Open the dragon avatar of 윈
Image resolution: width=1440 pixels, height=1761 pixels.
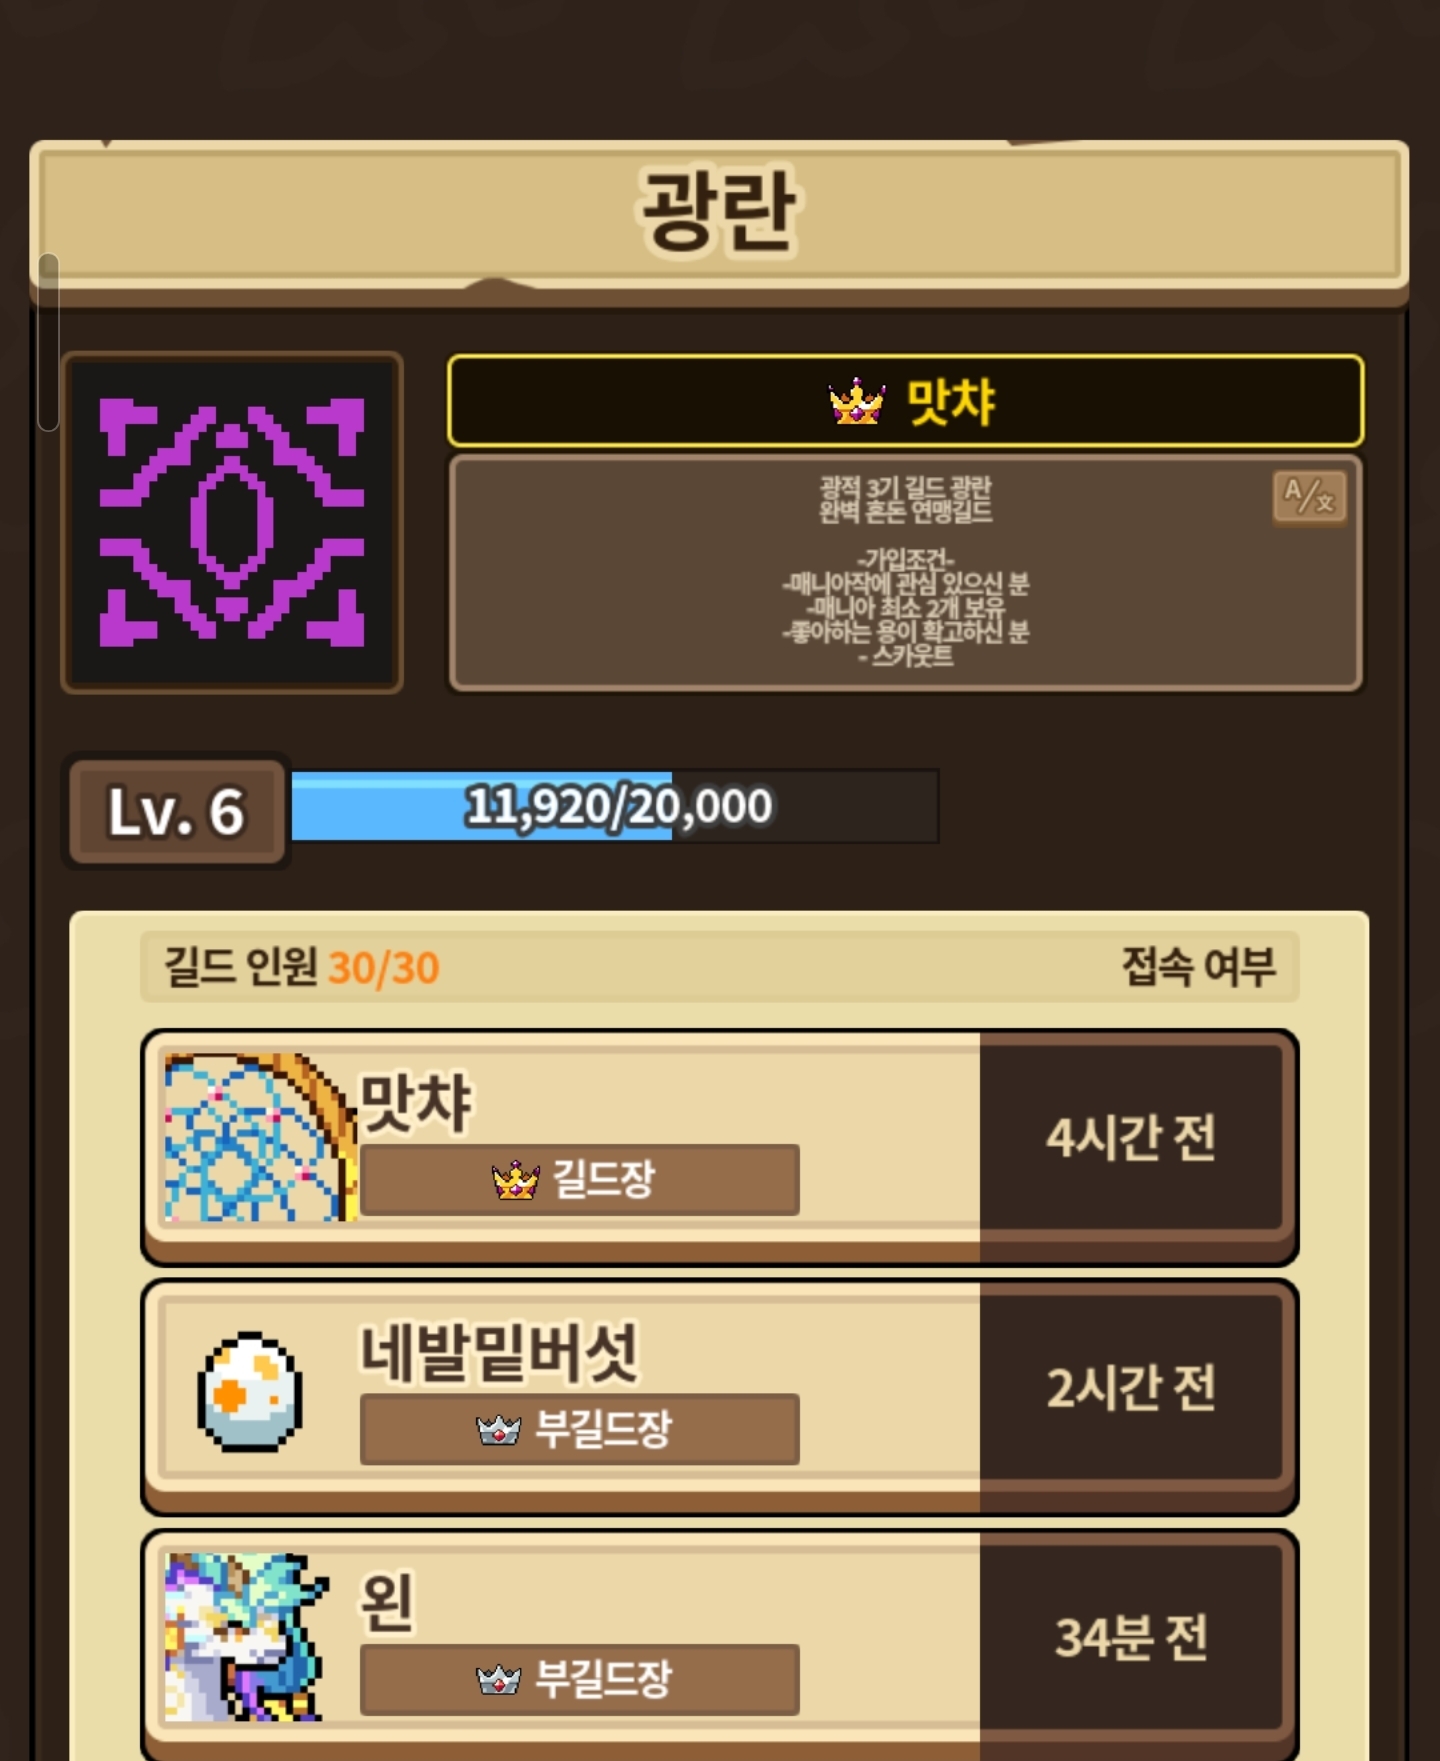pyautogui.click(x=246, y=1636)
